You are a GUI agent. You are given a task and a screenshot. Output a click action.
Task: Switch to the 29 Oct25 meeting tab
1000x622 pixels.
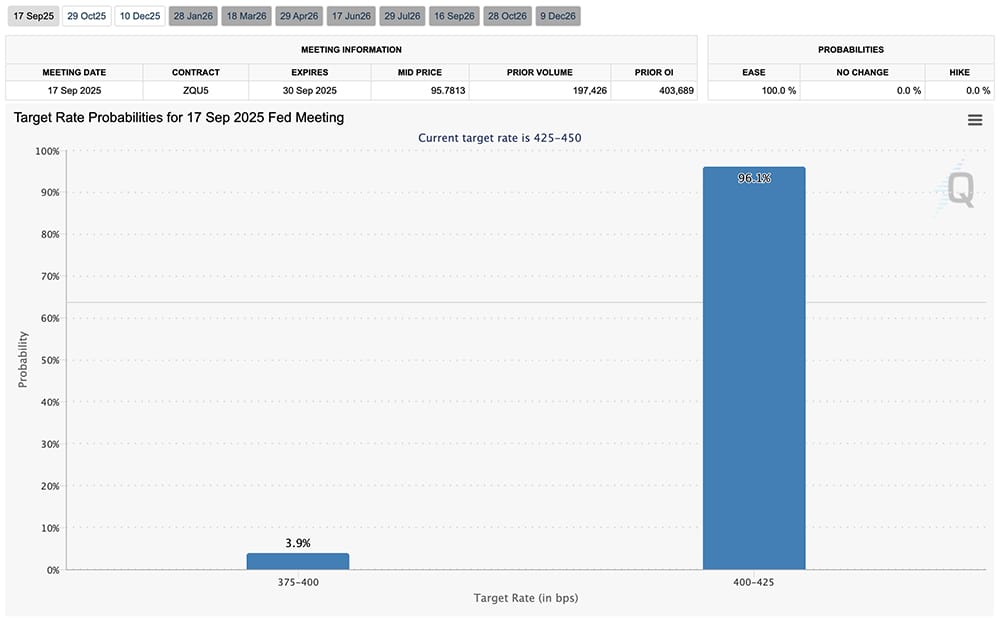(86, 16)
